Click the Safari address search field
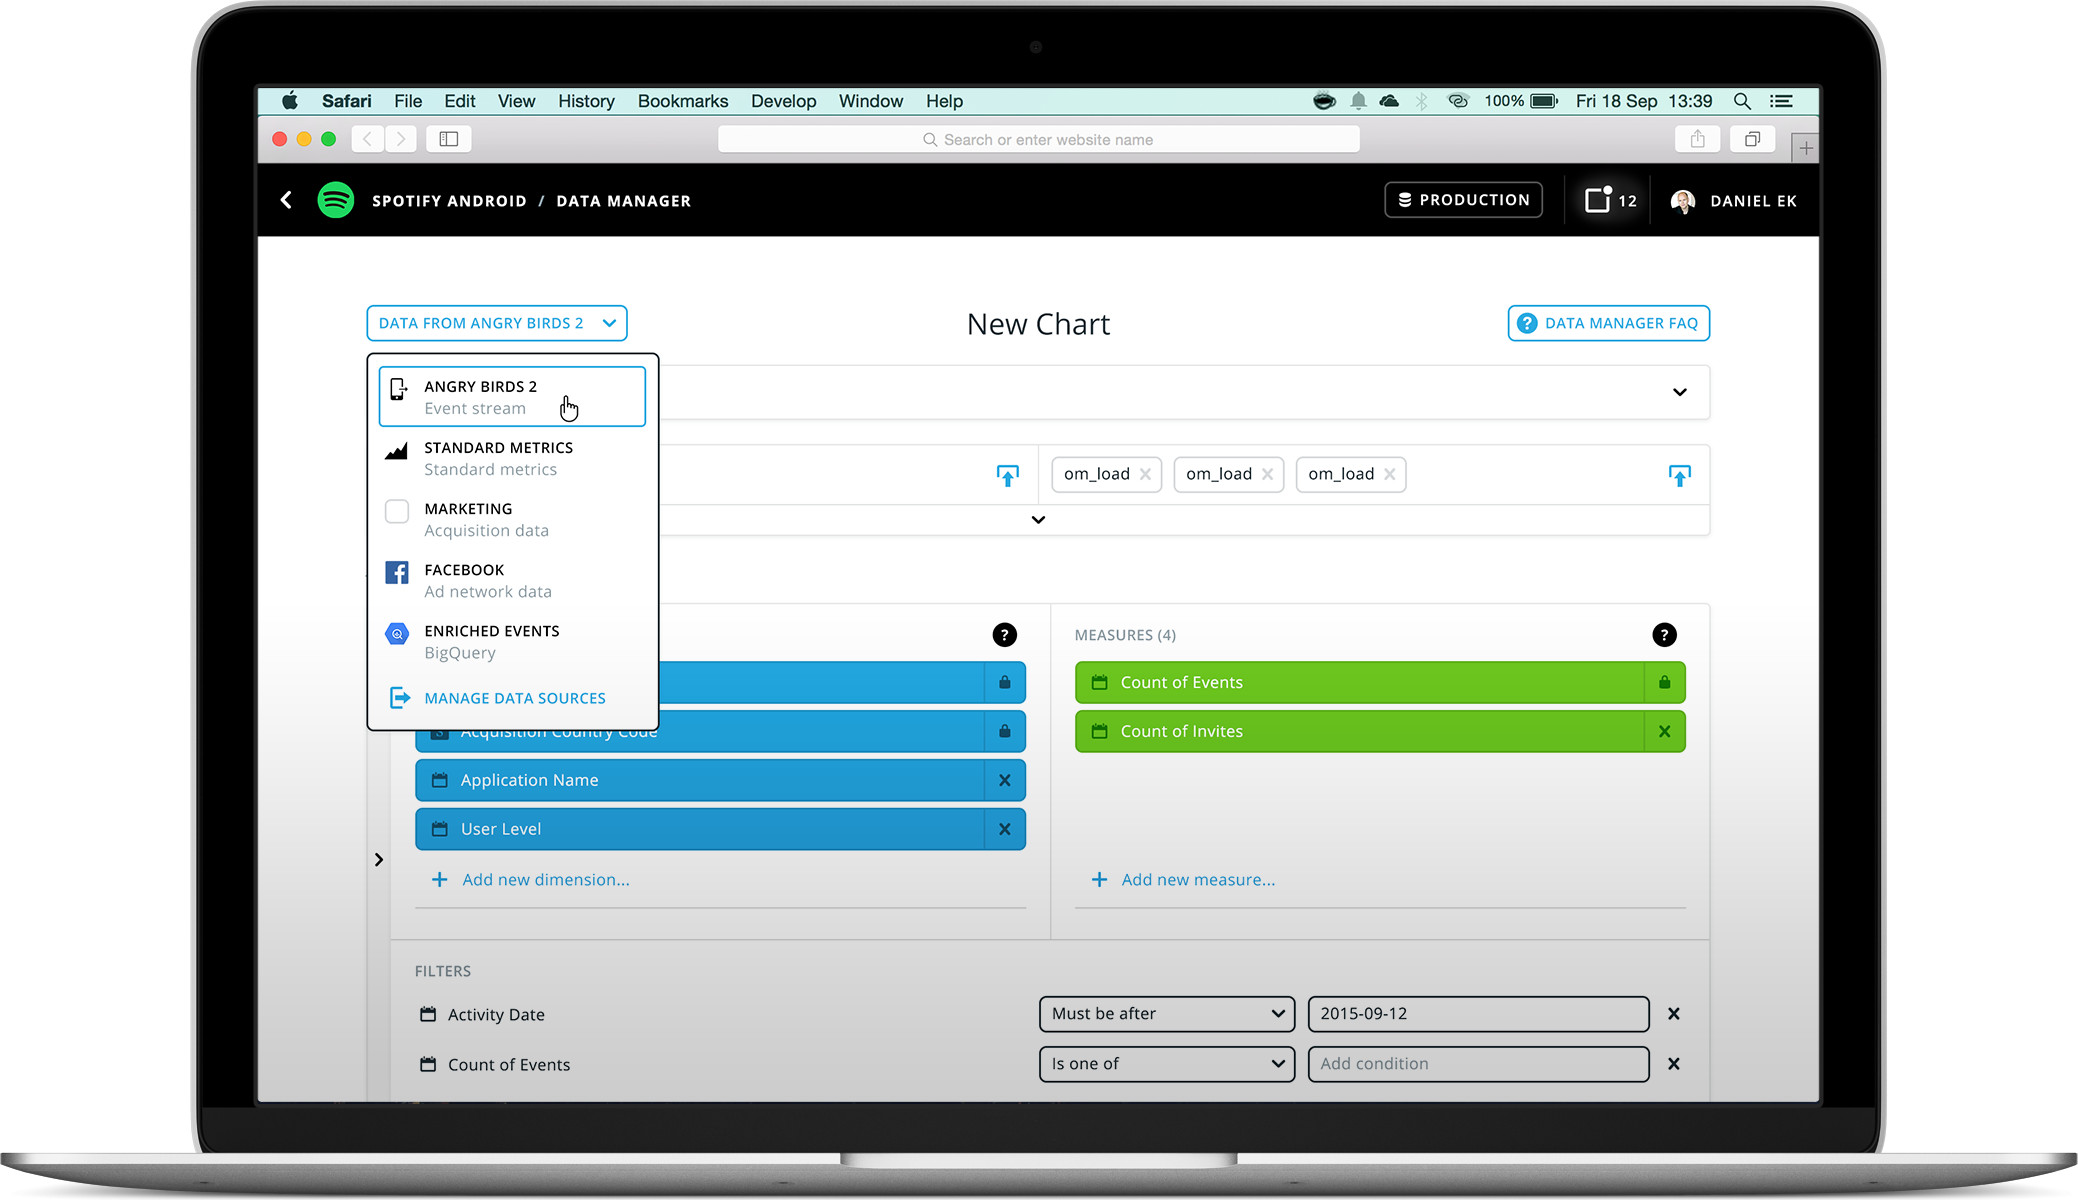 (x=1038, y=140)
